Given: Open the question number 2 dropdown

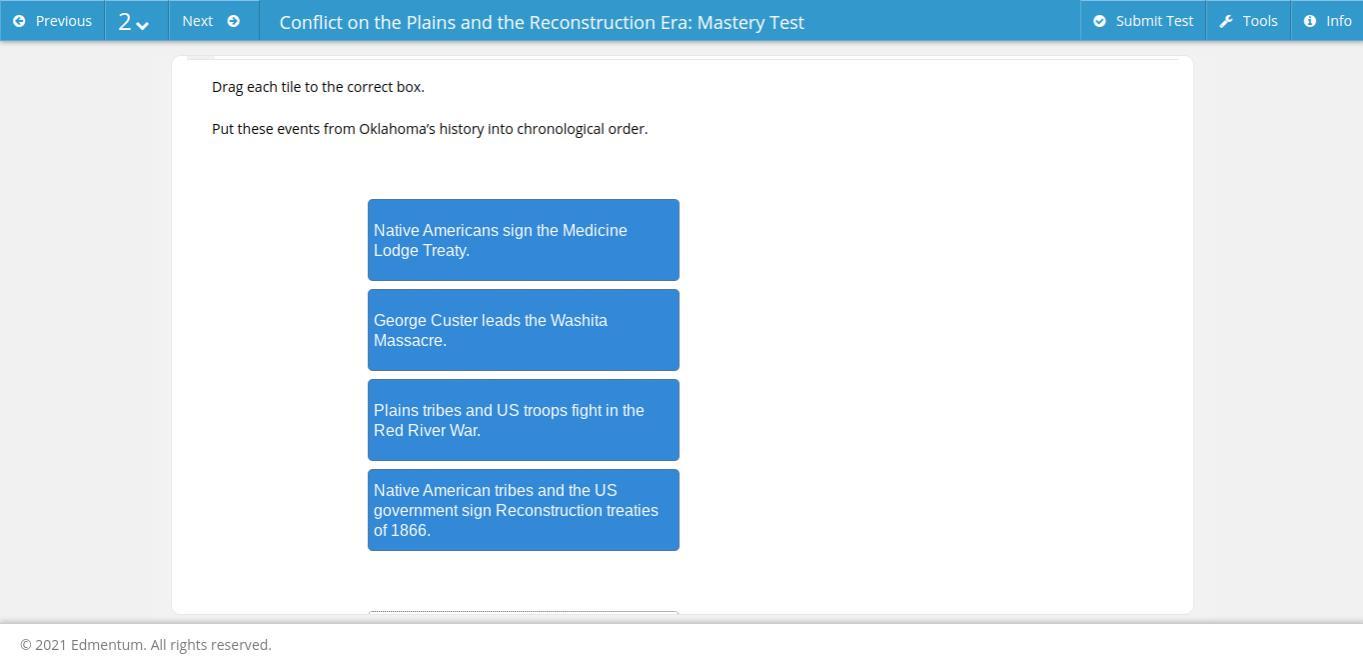Looking at the screenshot, I should coord(136,21).
